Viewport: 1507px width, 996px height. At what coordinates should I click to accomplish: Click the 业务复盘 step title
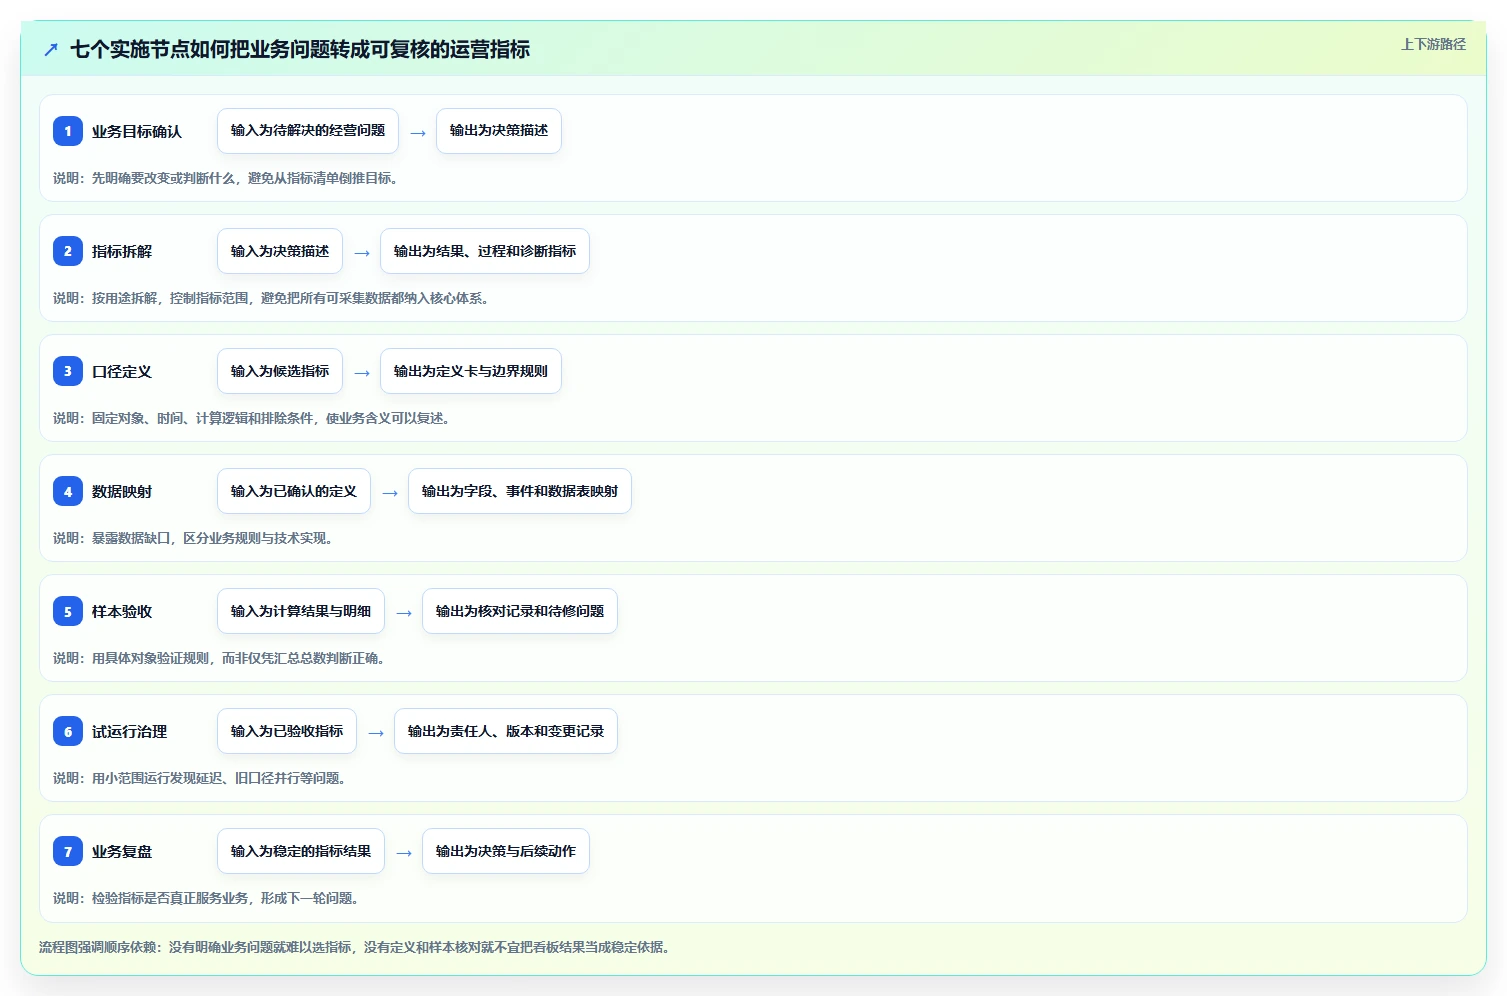[x=122, y=851]
